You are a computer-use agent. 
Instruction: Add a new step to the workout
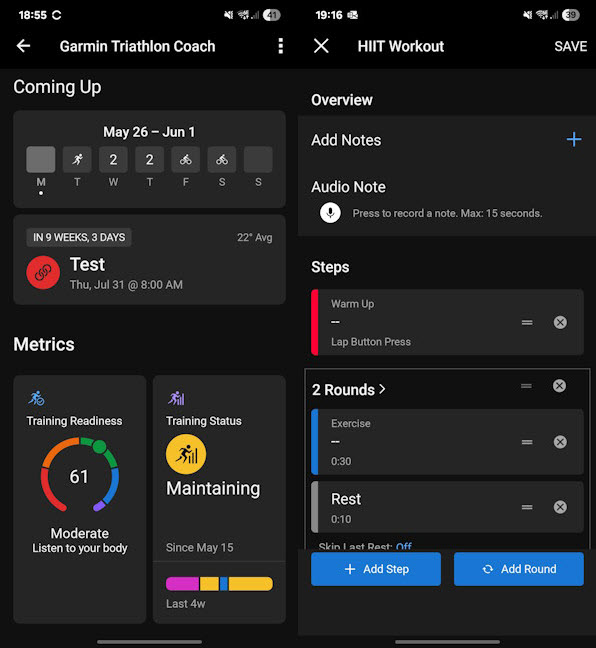click(x=376, y=569)
